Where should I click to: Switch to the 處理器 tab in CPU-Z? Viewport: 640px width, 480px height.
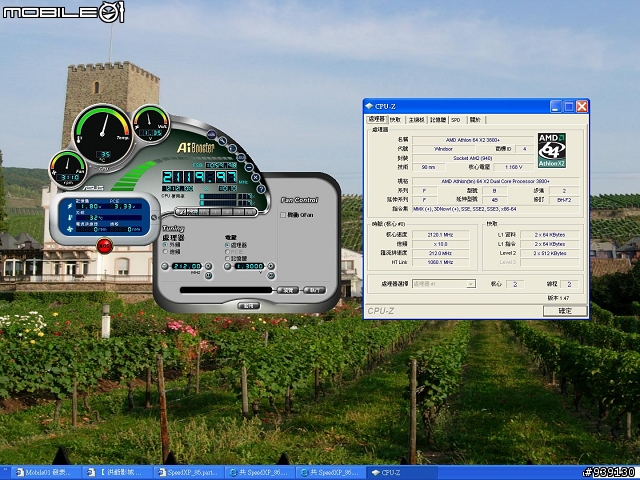click(376, 119)
